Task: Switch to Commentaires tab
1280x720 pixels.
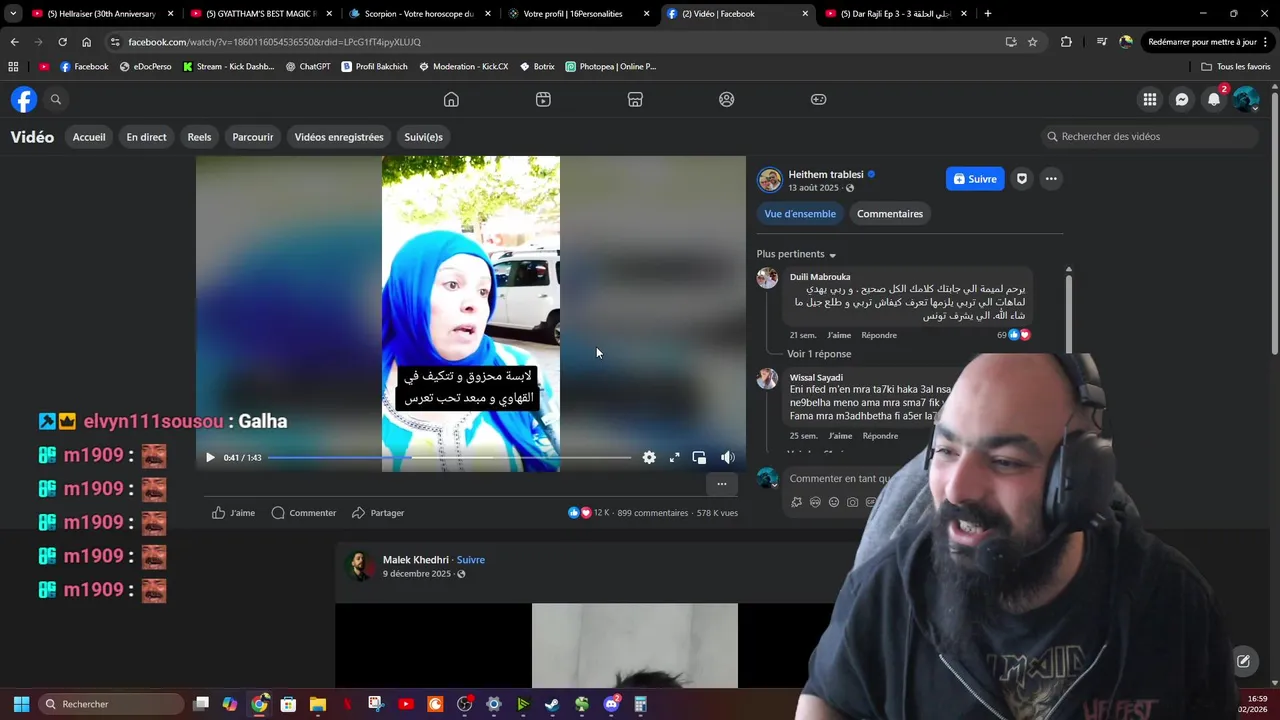Action: [x=890, y=214]
